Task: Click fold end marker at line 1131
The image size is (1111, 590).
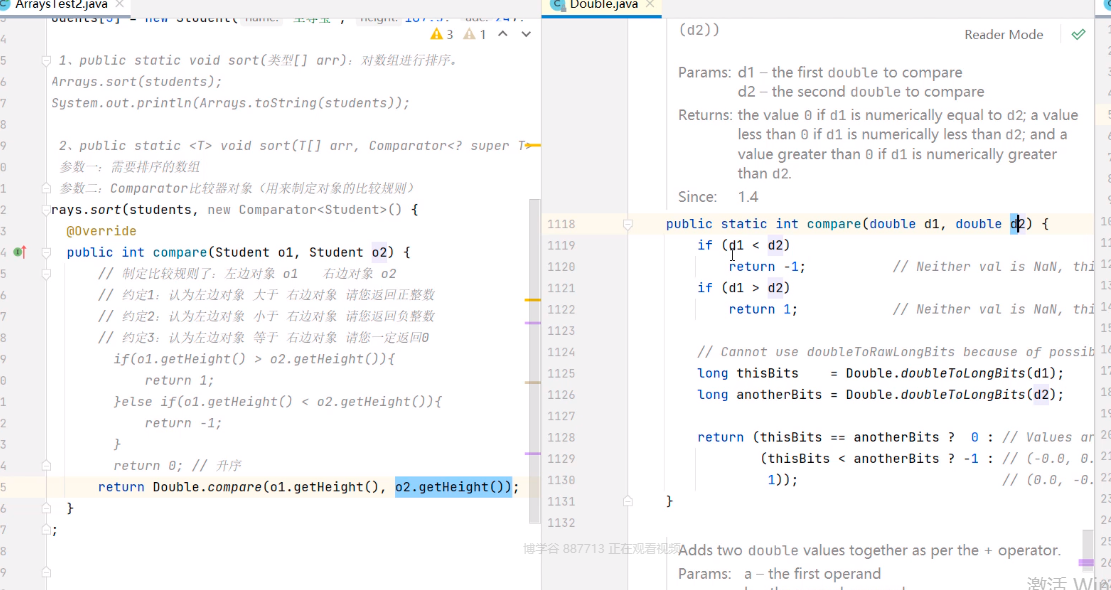Action: [627, 501]
